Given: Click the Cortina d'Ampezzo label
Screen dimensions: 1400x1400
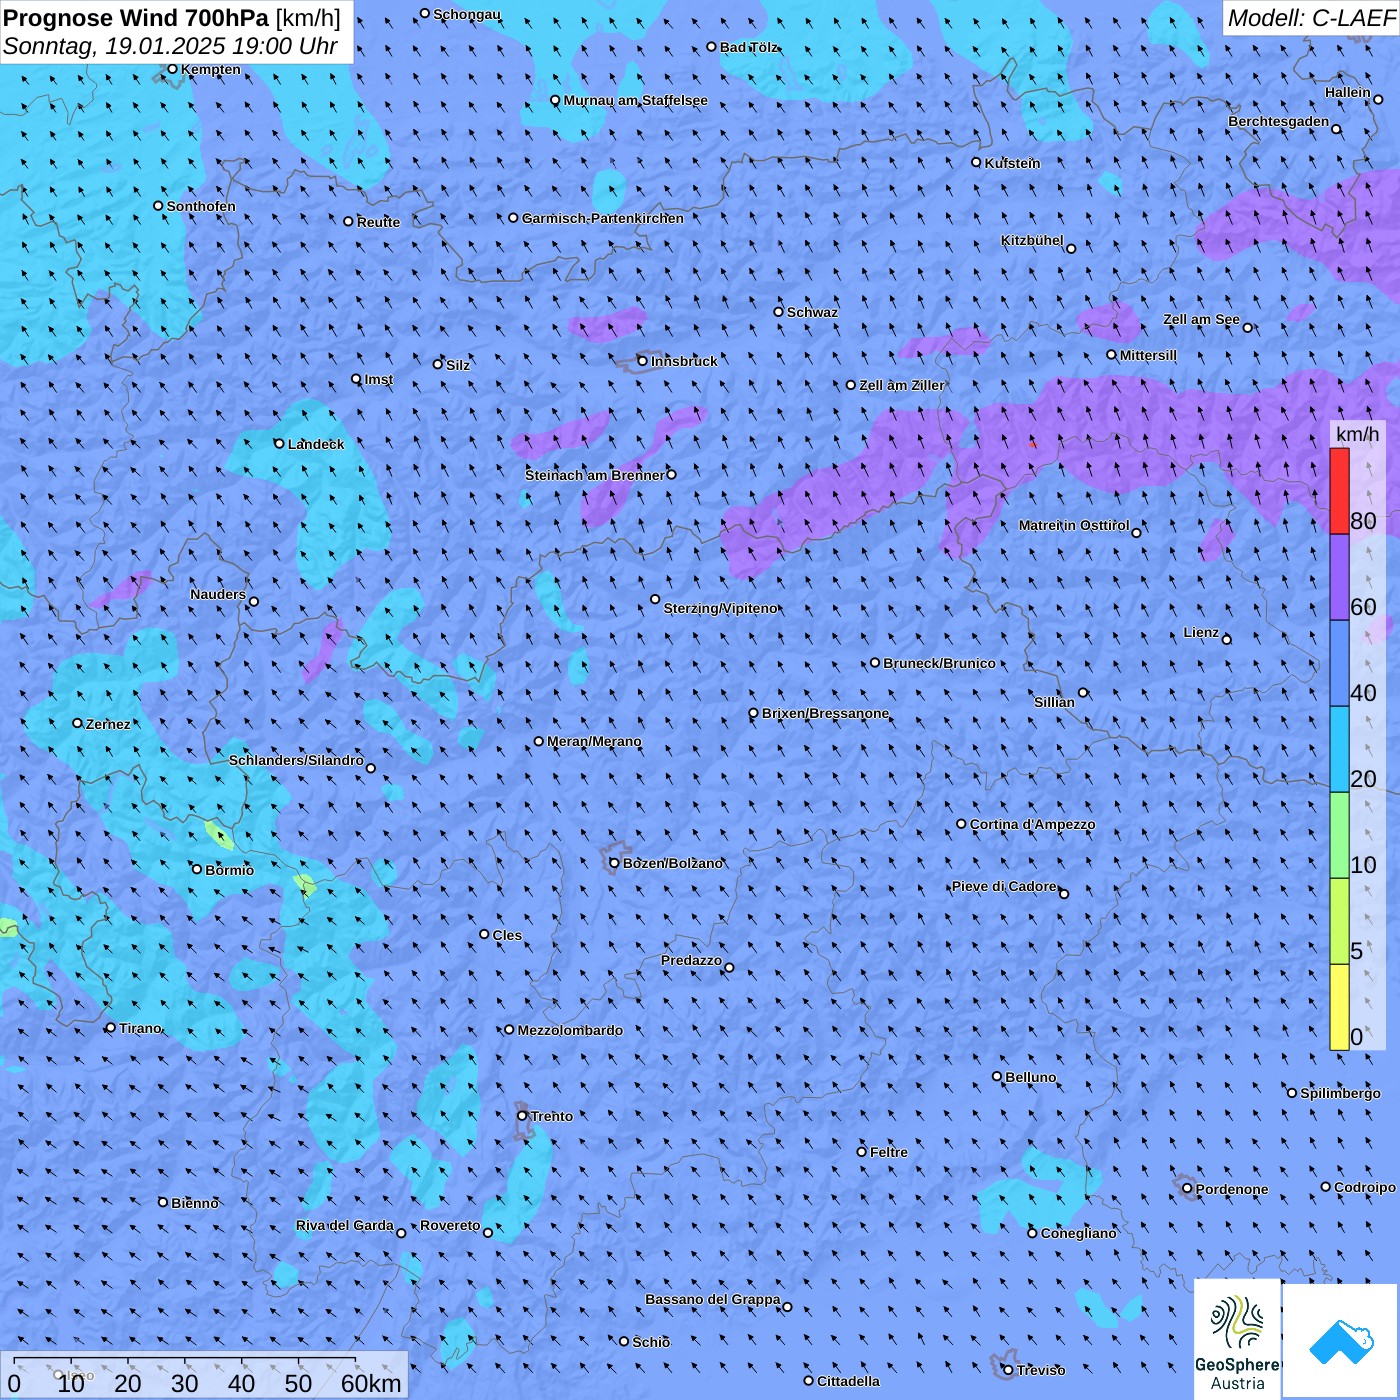Looking at the screenshot, I should click(1032, 824).
